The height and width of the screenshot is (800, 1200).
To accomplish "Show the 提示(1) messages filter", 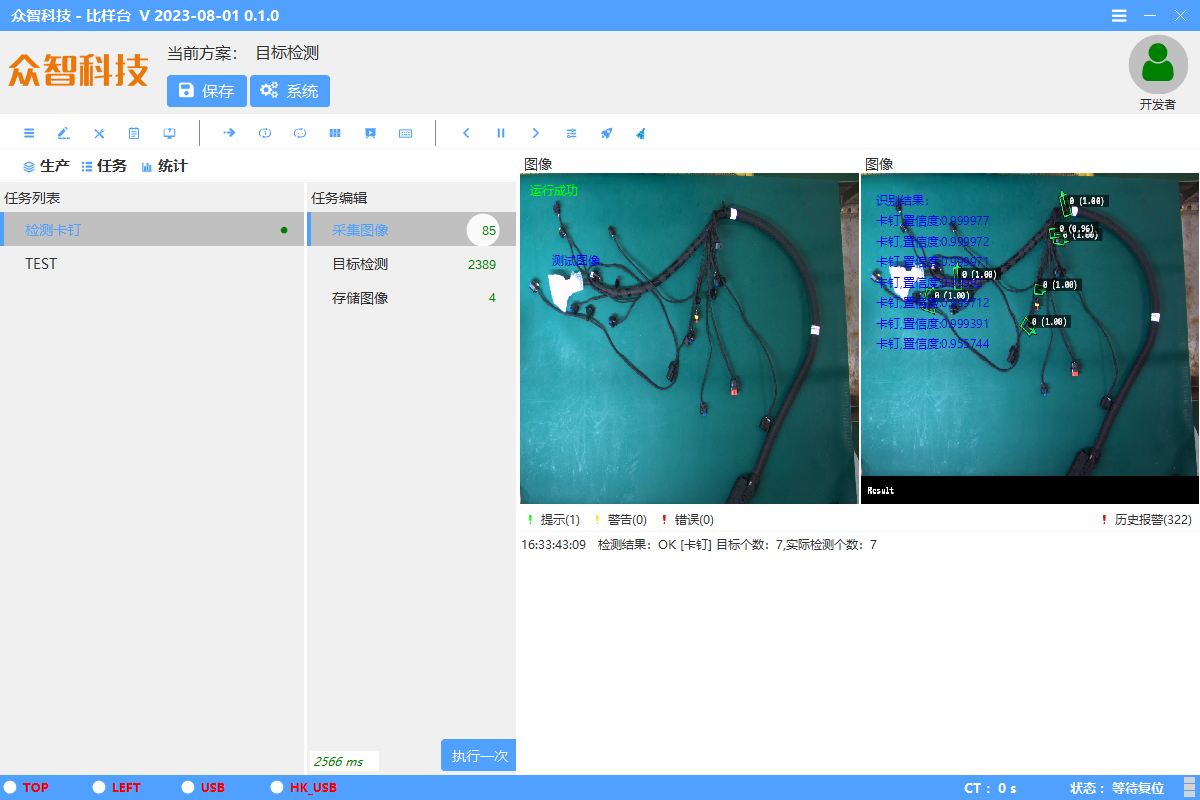I will pyautogui.click(x=553, y=520).
